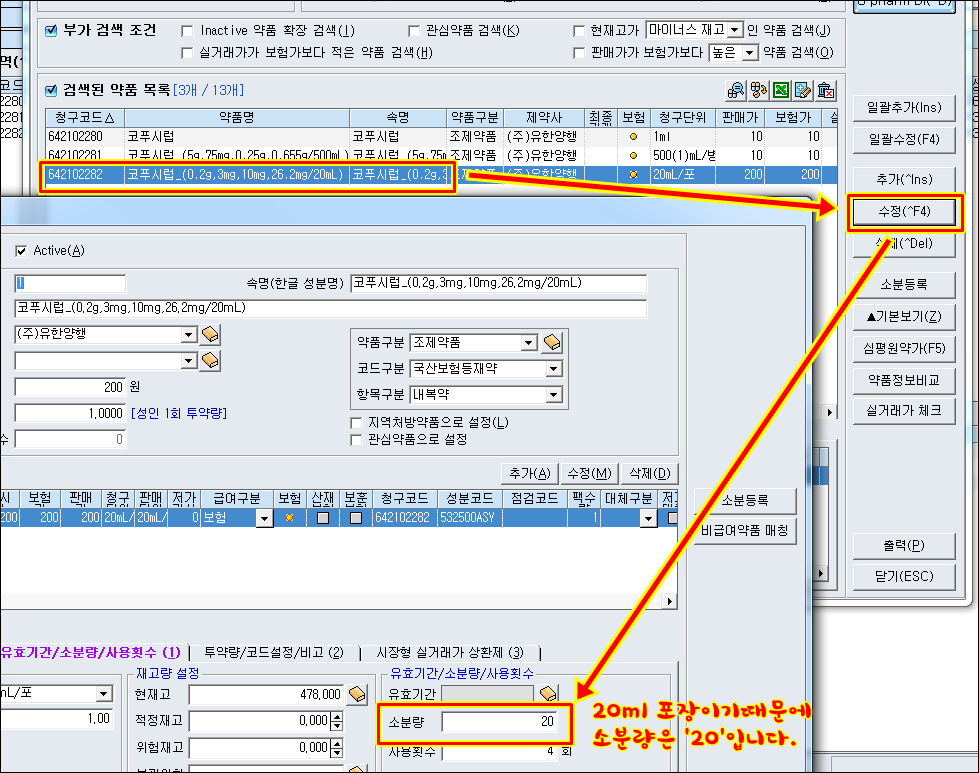Click the search icon above drug list
979x773 pixels.
(737, 91)
